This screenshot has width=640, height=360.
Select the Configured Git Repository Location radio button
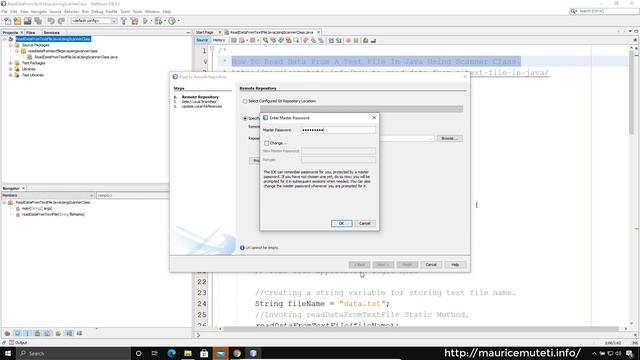point(245,101)
